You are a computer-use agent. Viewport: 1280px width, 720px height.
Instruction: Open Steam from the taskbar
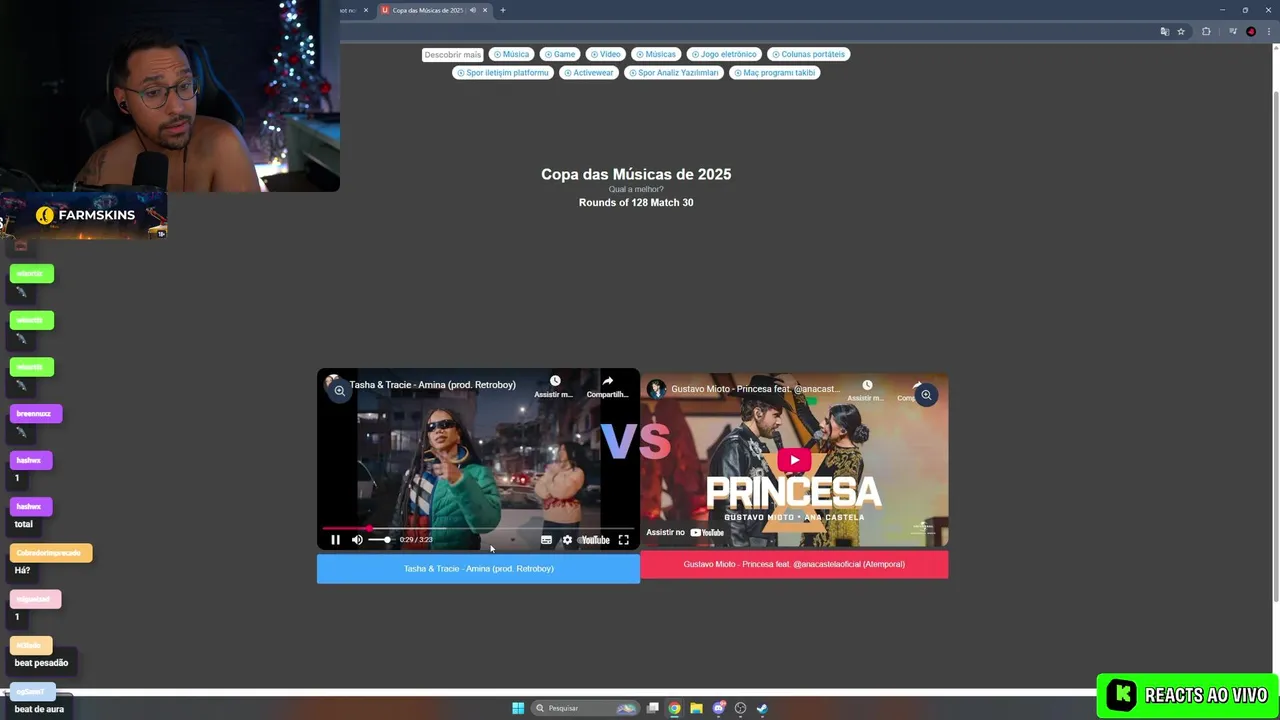[762, 708]
